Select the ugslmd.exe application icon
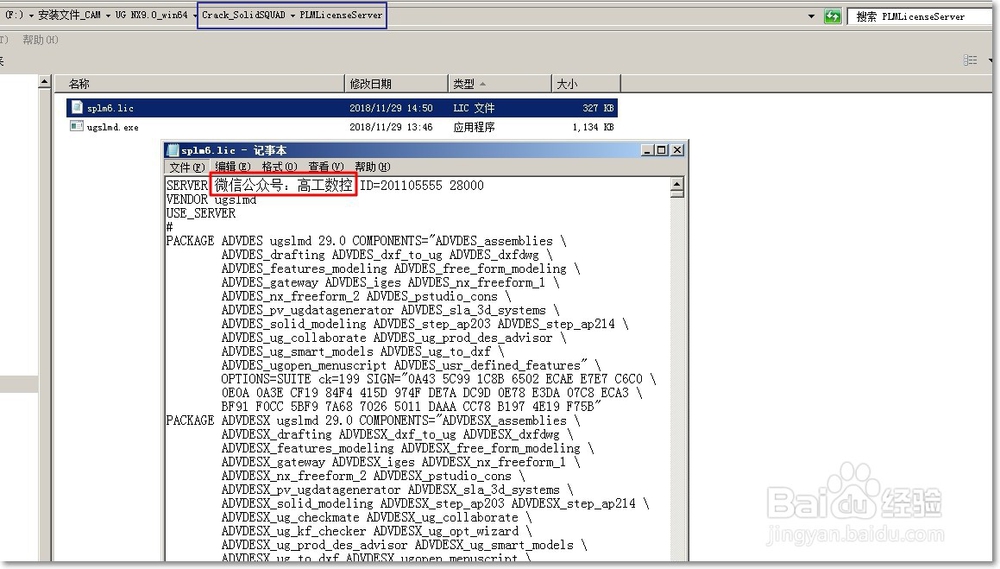Image resolution: width=1000 pixels, height=569 pixels. tap(77, 126)
